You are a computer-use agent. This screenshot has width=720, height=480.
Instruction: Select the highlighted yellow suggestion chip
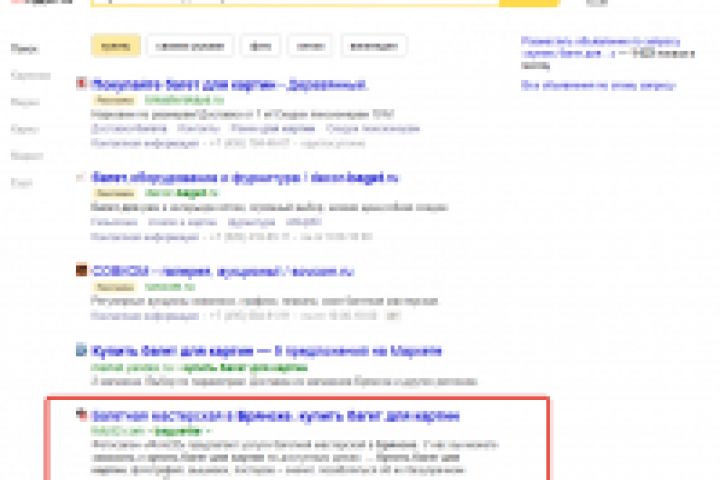pos(116,46)
